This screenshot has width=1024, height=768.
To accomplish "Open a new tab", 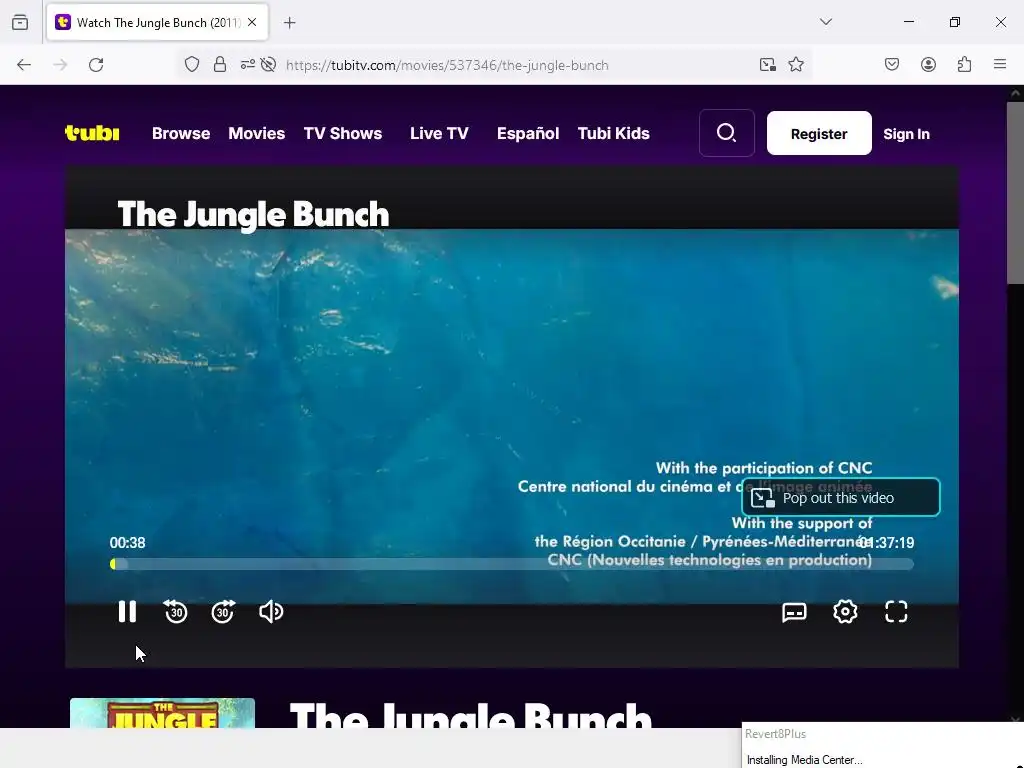I will tap(289, 23).
